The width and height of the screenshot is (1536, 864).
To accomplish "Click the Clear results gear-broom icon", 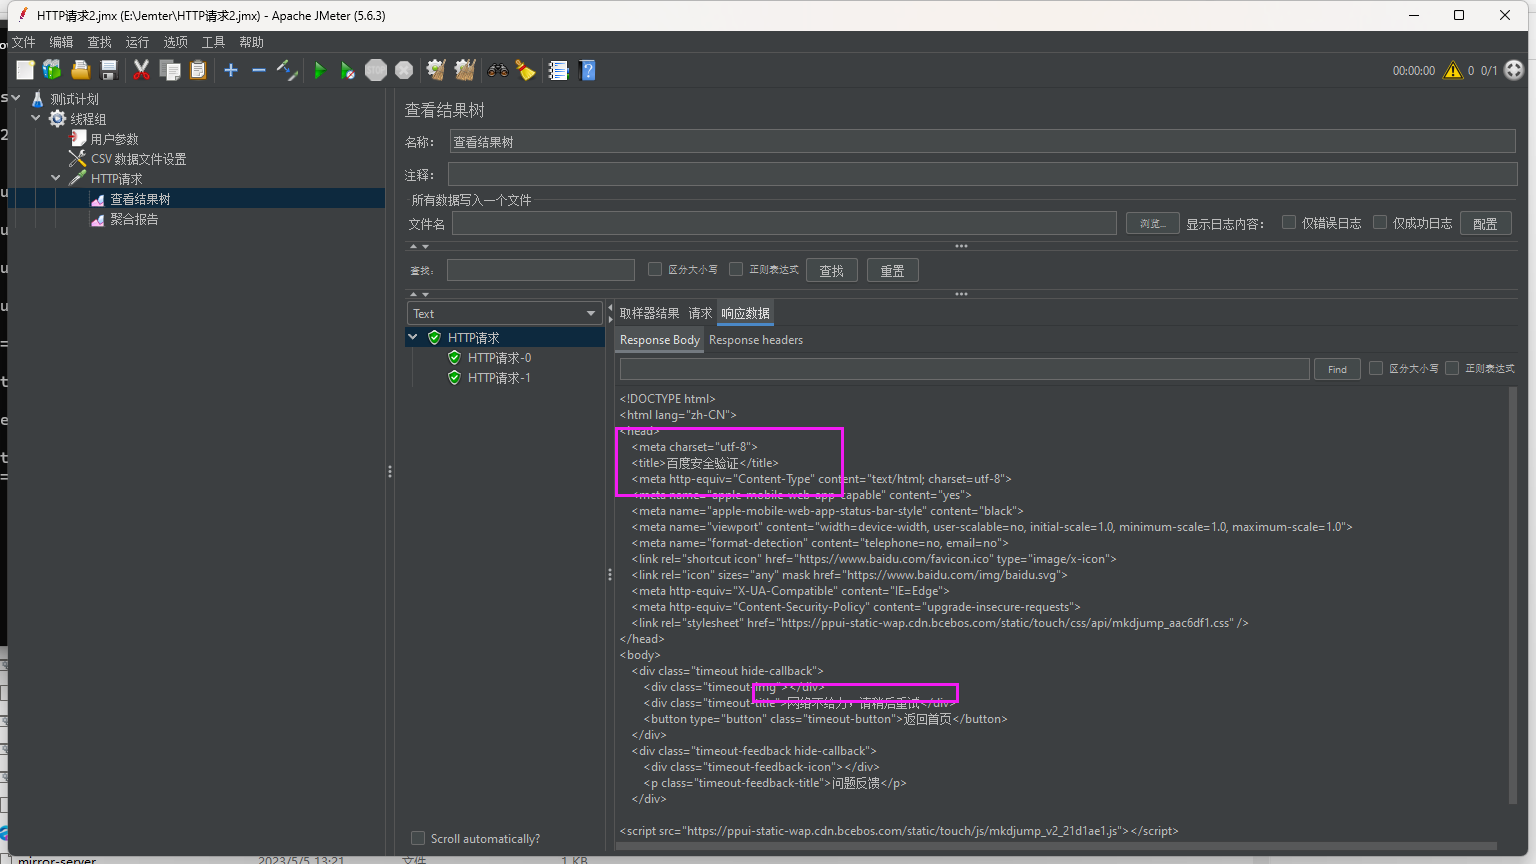I will tap(436, 70).
